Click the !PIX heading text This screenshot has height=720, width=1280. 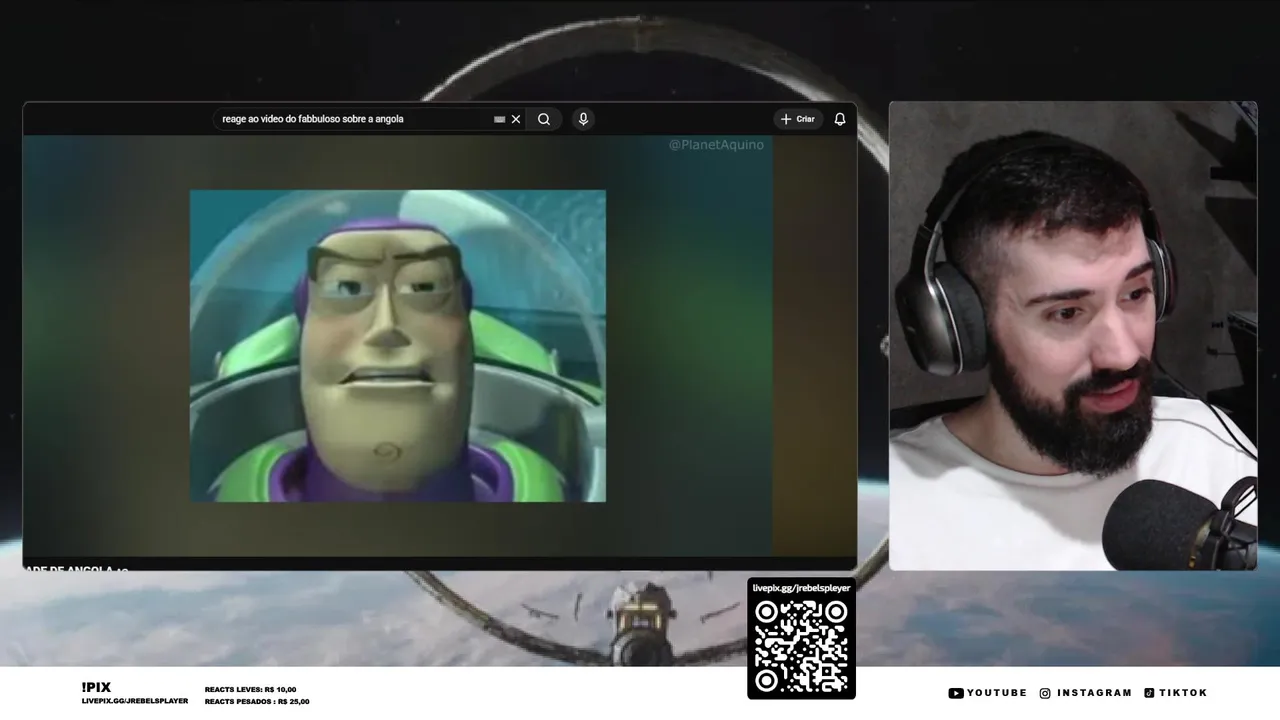(x=96, y=687)
